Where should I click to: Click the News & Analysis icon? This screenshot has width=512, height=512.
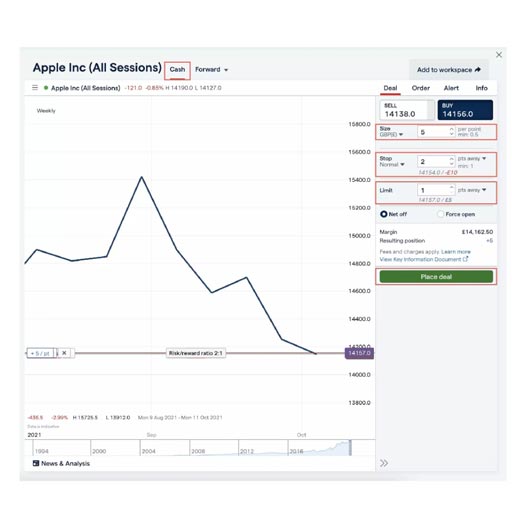click(36, 463)
